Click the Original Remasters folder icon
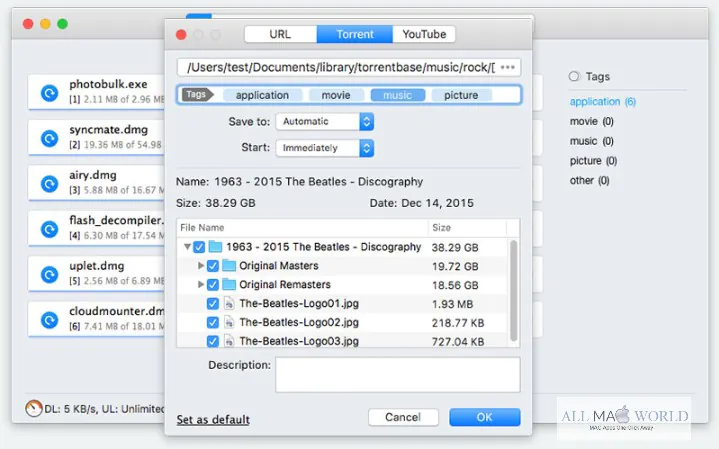The image size is (719, 449). (229, 284)
